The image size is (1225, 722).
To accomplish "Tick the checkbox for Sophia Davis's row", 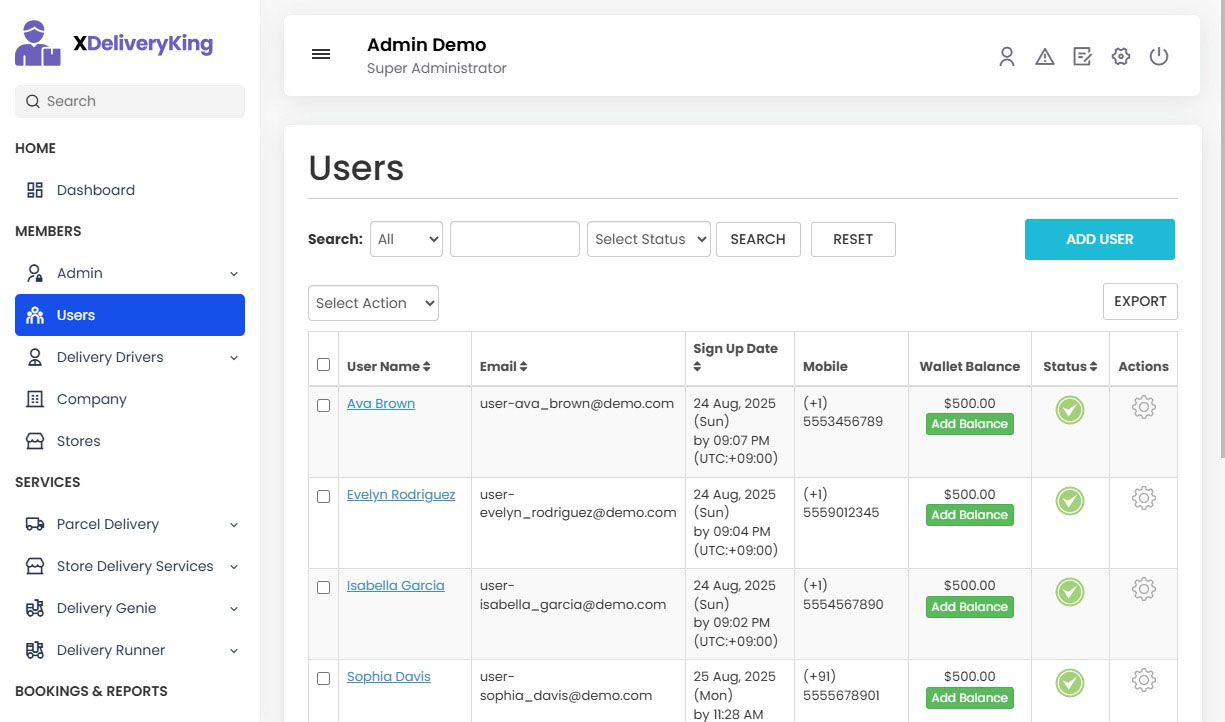I will tap(323, 678).
